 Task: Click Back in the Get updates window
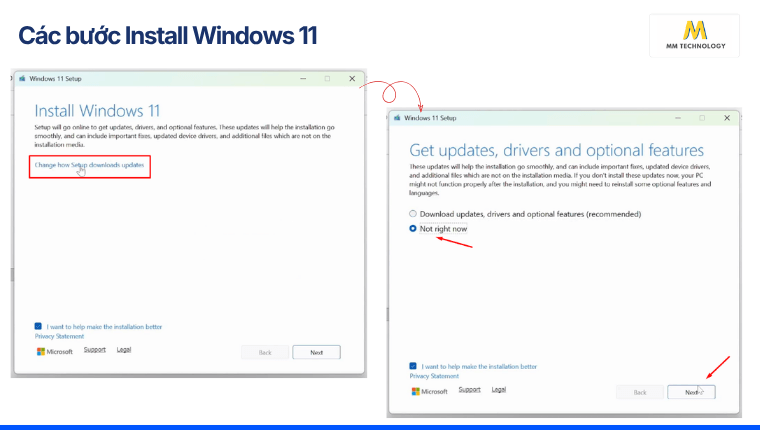(x=640, y=392)
